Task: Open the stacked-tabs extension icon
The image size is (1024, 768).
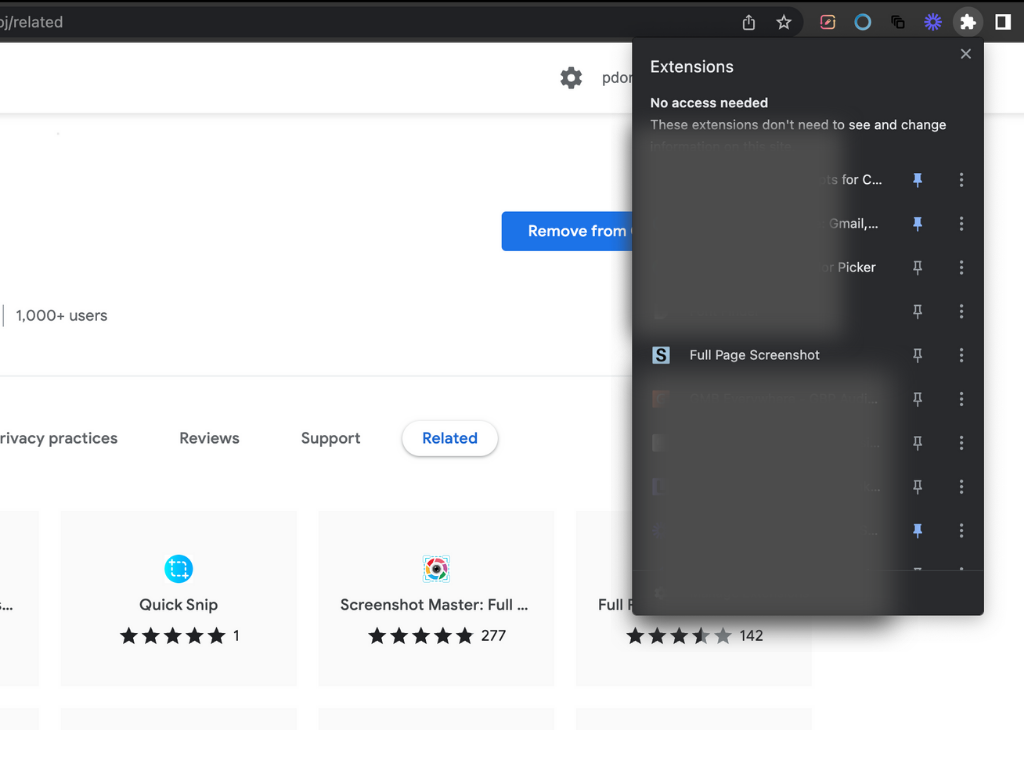Action: coord(897,21)
